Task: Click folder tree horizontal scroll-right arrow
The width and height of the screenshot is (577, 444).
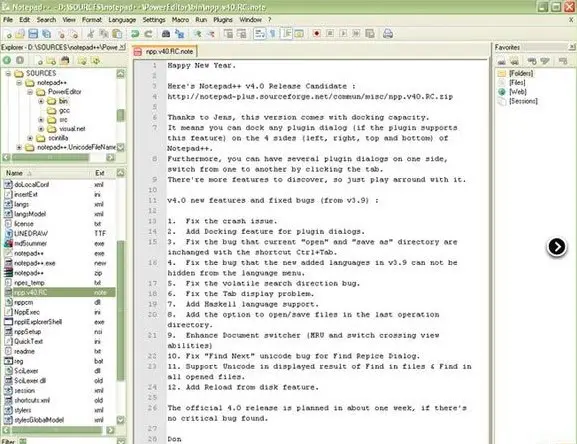Action: pos(110,157)
